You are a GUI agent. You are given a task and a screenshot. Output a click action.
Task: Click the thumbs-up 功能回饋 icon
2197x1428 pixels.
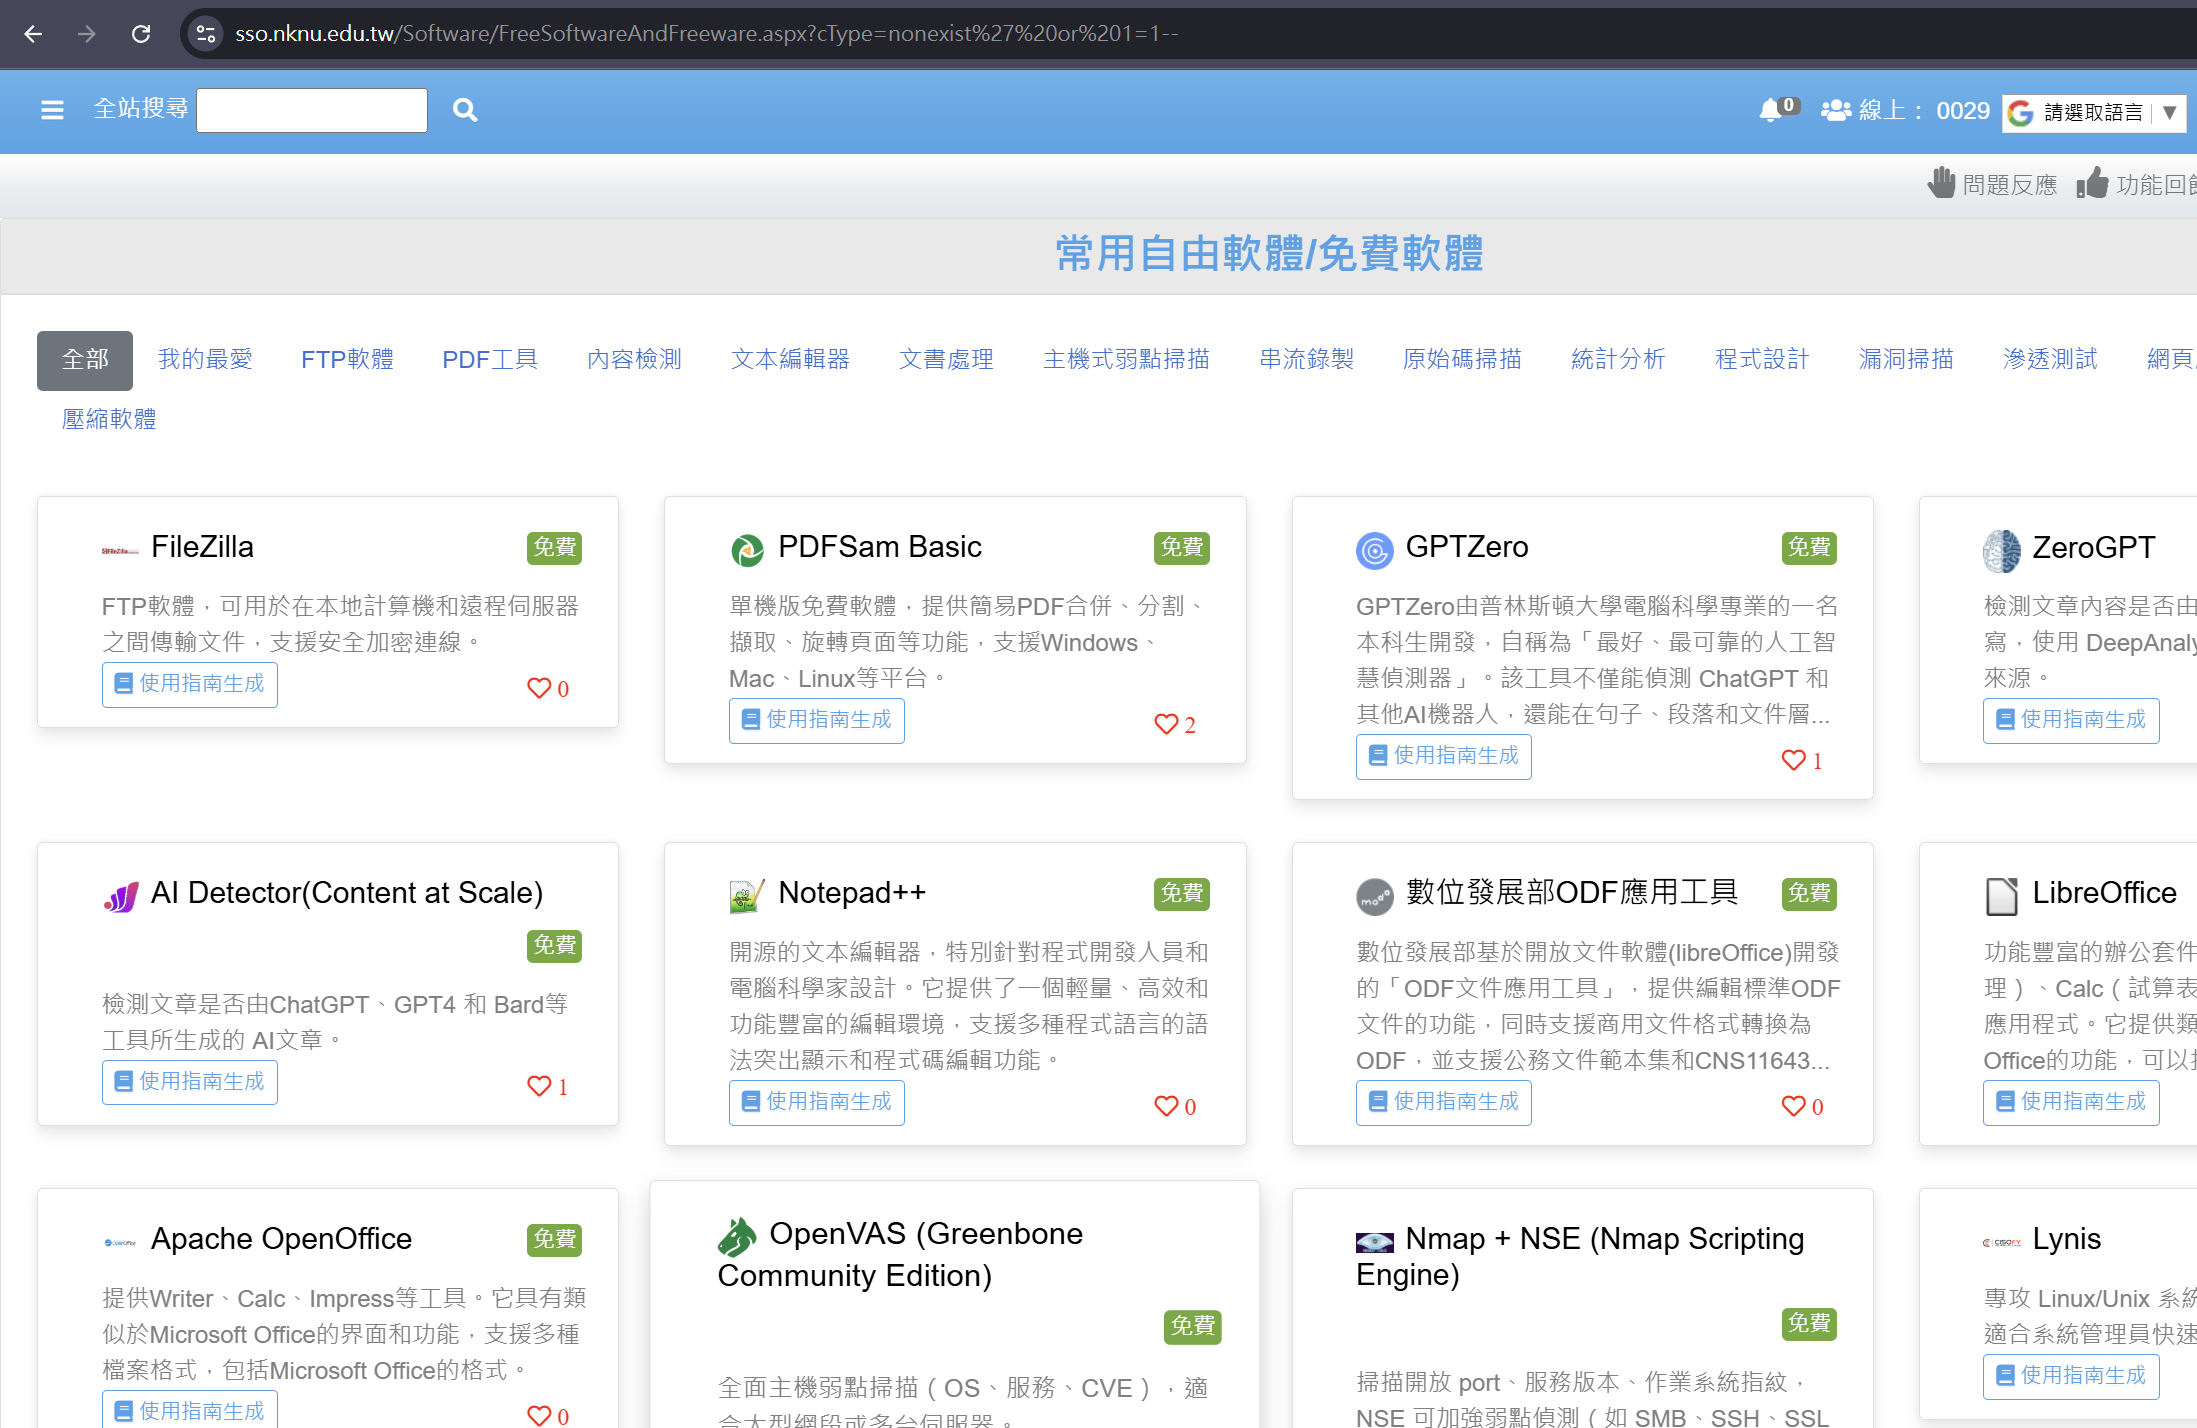[x=2092, y=183]
